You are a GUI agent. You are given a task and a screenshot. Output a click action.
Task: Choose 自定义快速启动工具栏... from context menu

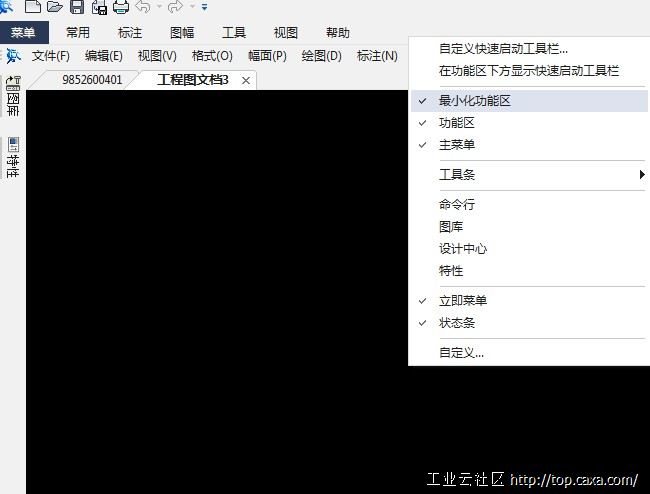pos(529,49)
